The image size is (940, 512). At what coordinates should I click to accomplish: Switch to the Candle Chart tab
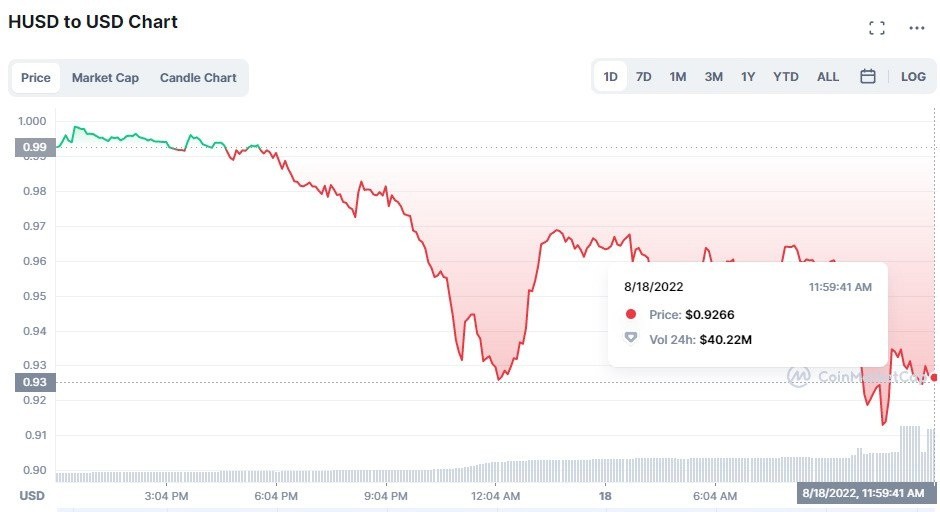pos(198,78)
